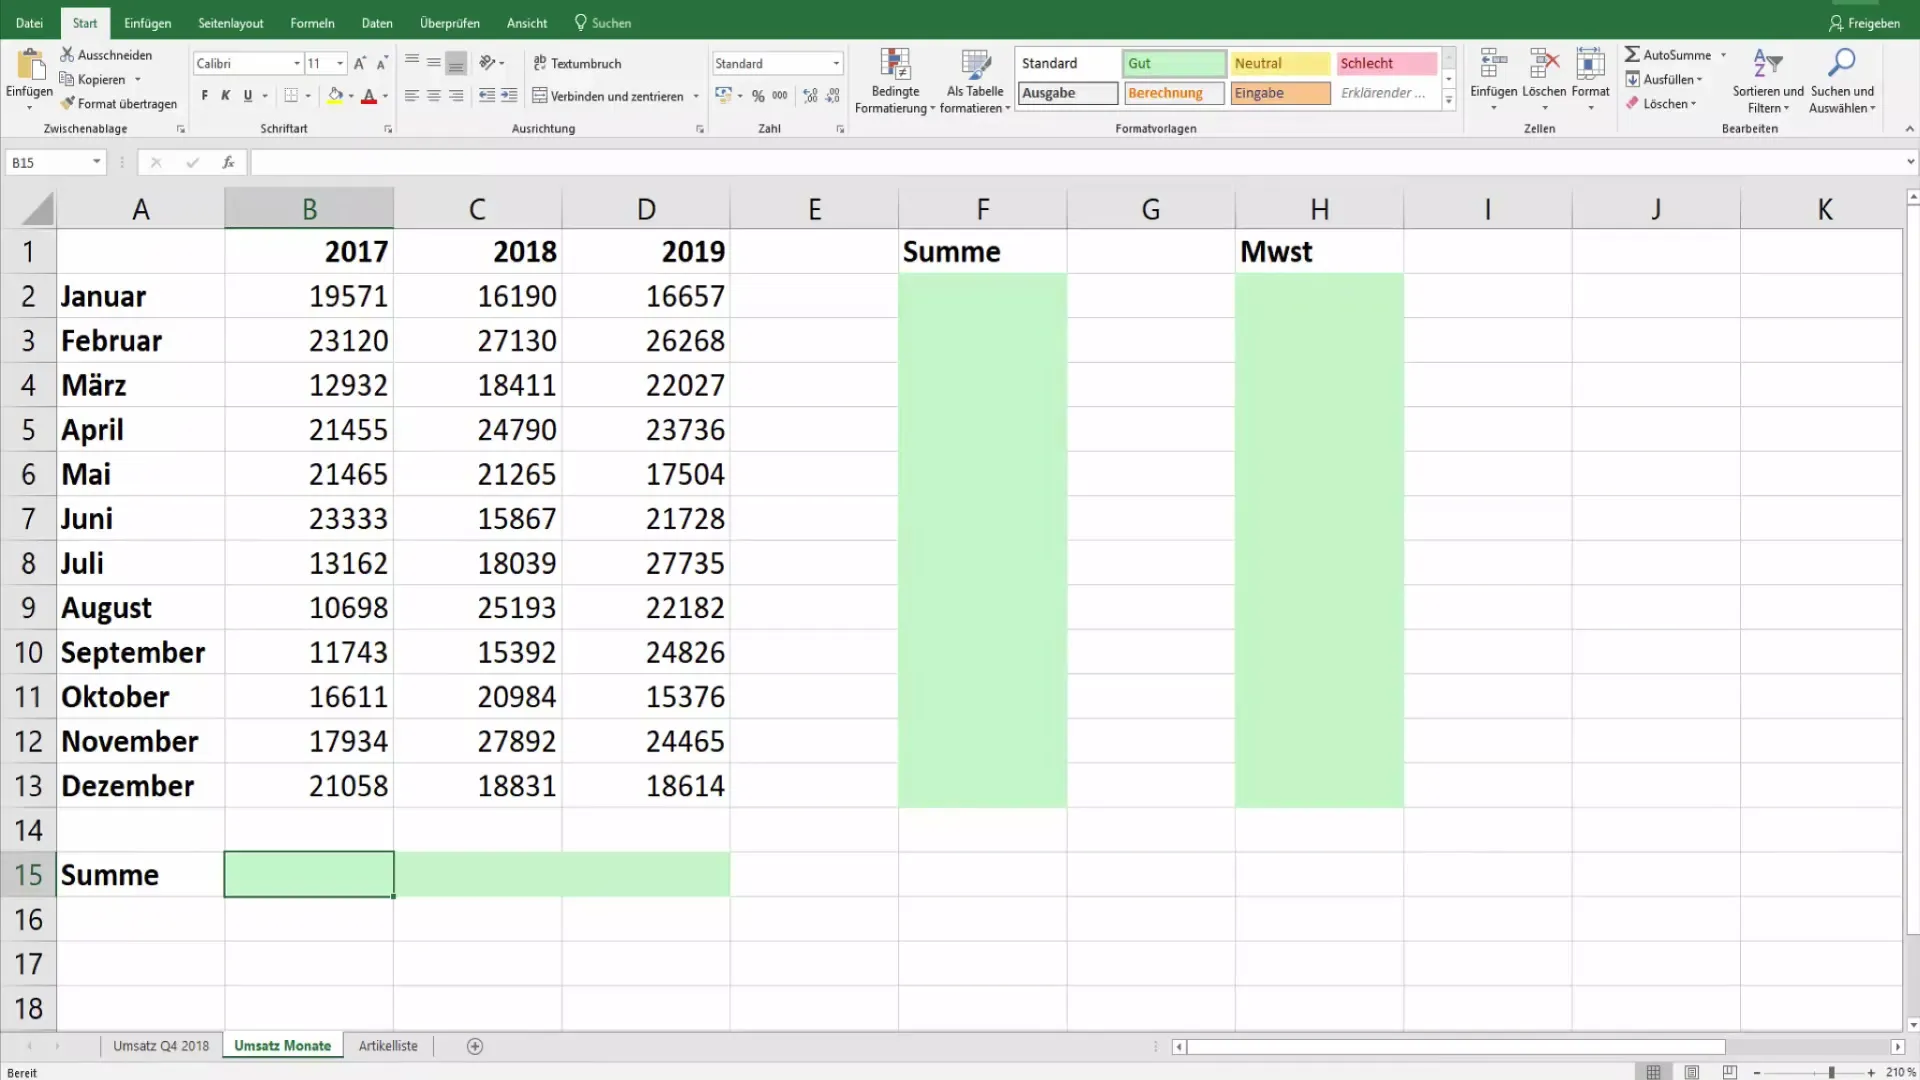The image size is (1920, 1080).
Task: Click the Einfügen clipboard paste icon
Action: click(x=30, y=65)
